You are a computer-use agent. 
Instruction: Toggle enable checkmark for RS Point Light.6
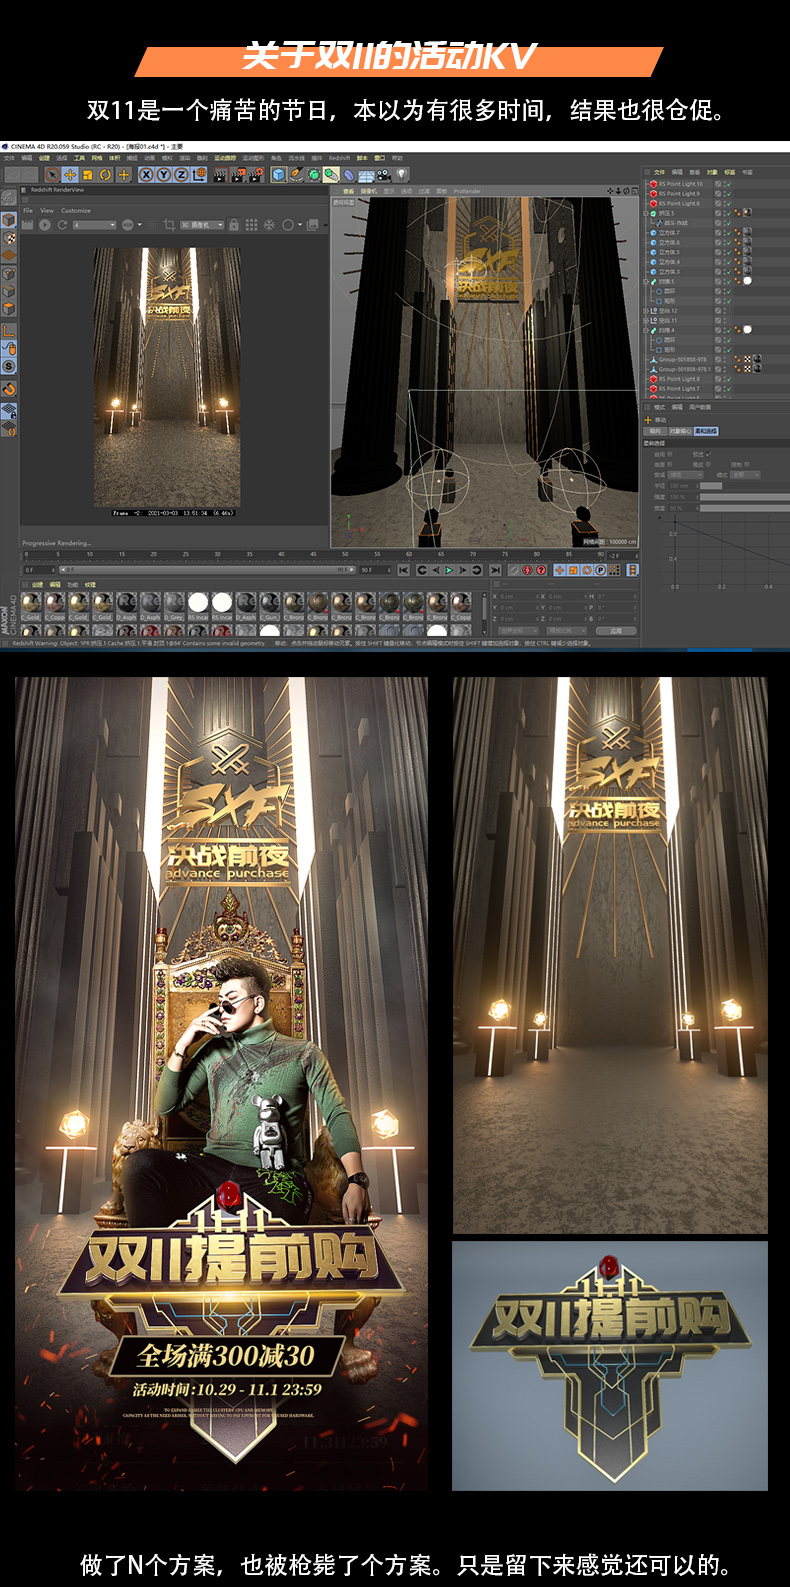pos(729,204)
